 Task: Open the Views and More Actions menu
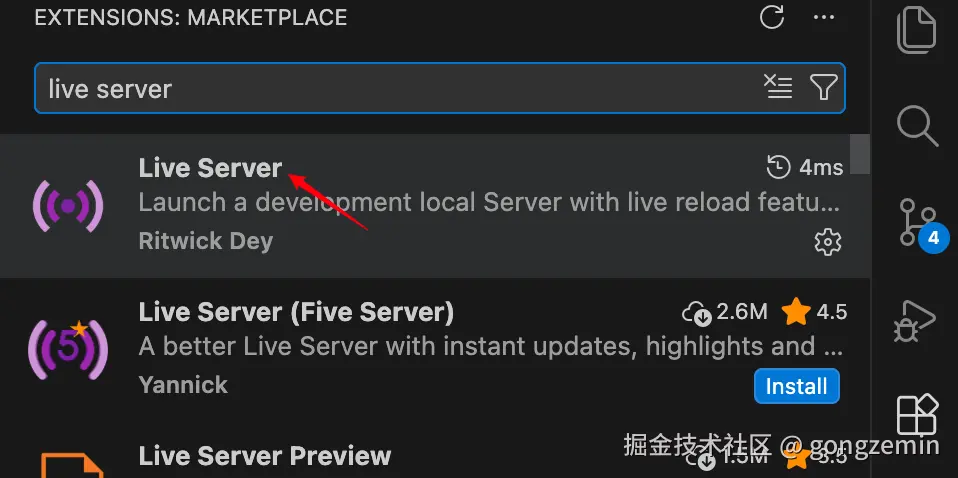[x=824, y=17]
